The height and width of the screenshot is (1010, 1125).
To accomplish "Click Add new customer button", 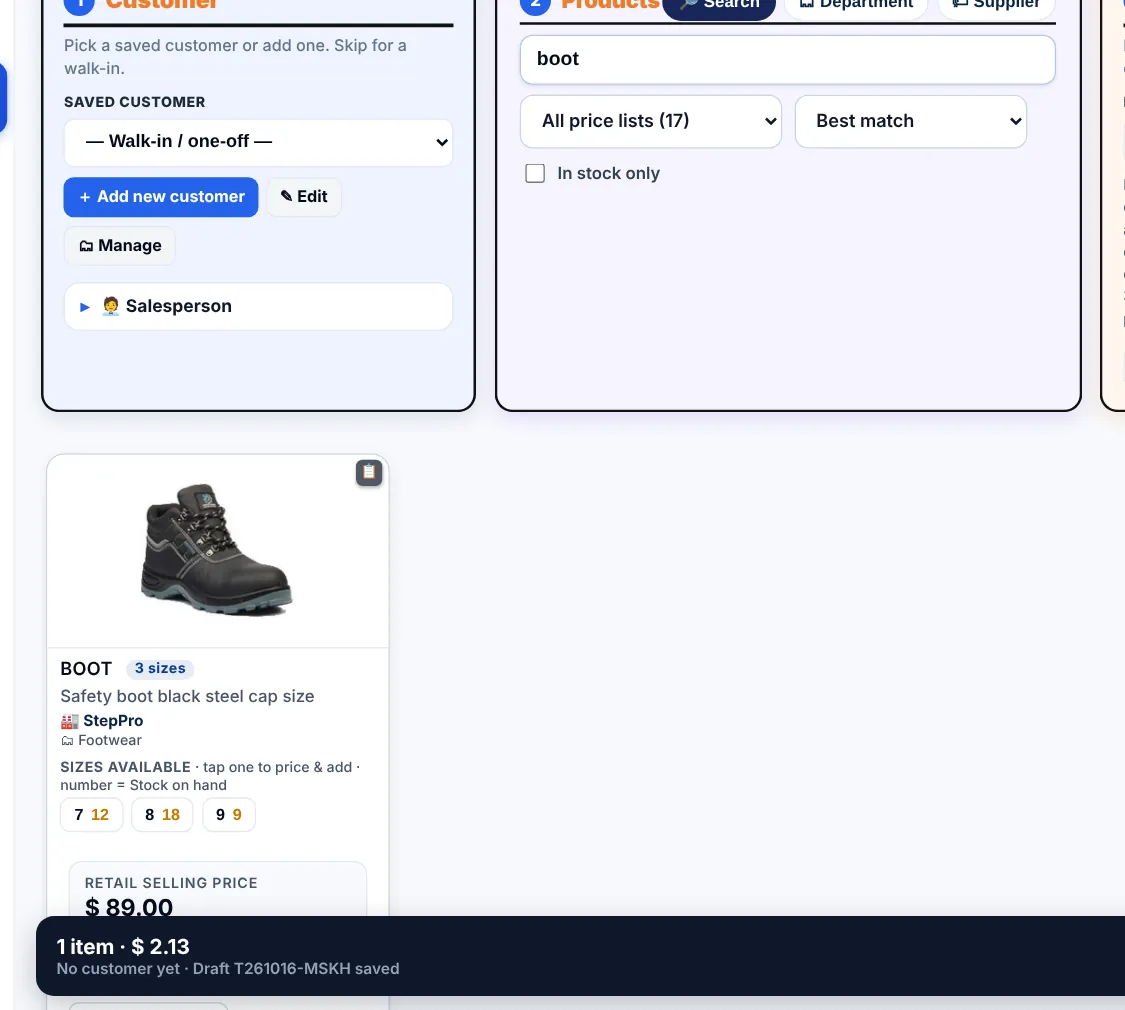I will pos(161,197).
